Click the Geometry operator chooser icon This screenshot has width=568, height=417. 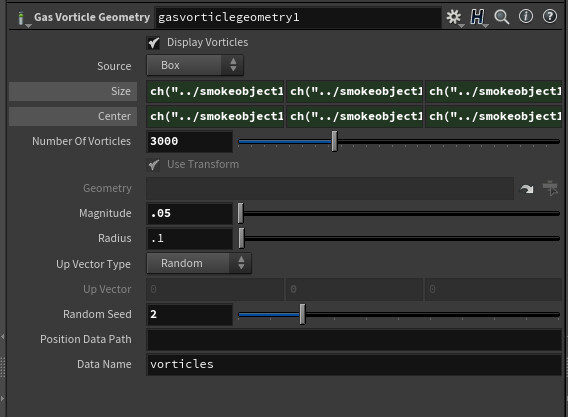click(x=551, y=188)
